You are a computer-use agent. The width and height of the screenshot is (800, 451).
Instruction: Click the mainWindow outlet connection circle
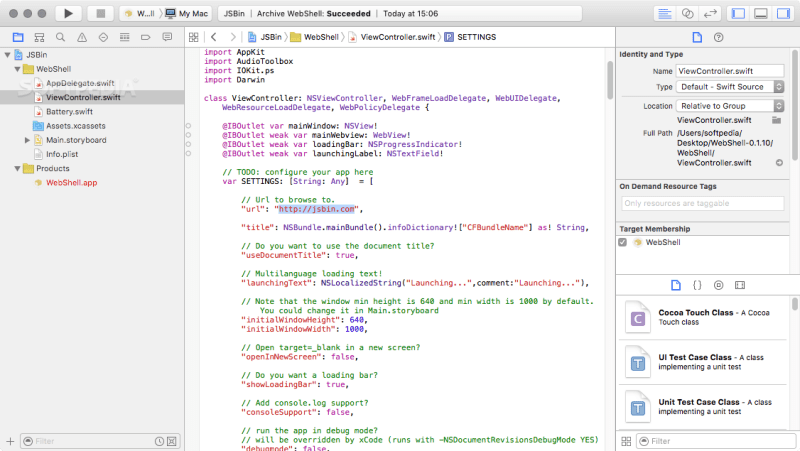[x=188, y=126]
